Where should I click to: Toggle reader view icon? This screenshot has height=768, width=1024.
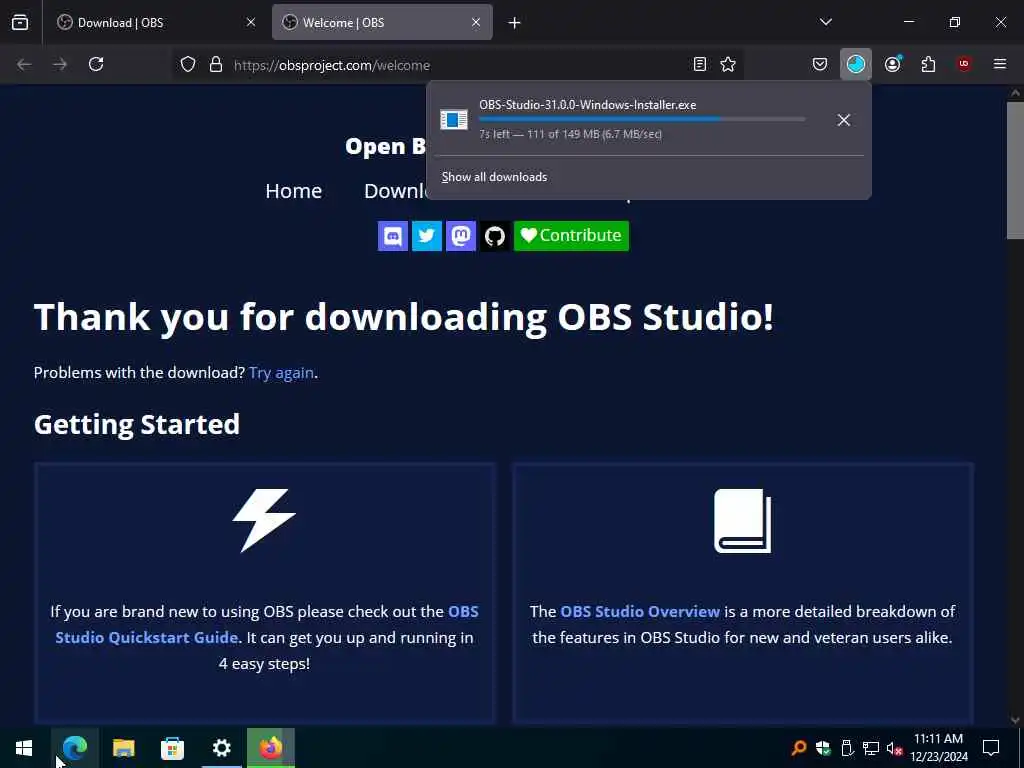pos(700,64)
